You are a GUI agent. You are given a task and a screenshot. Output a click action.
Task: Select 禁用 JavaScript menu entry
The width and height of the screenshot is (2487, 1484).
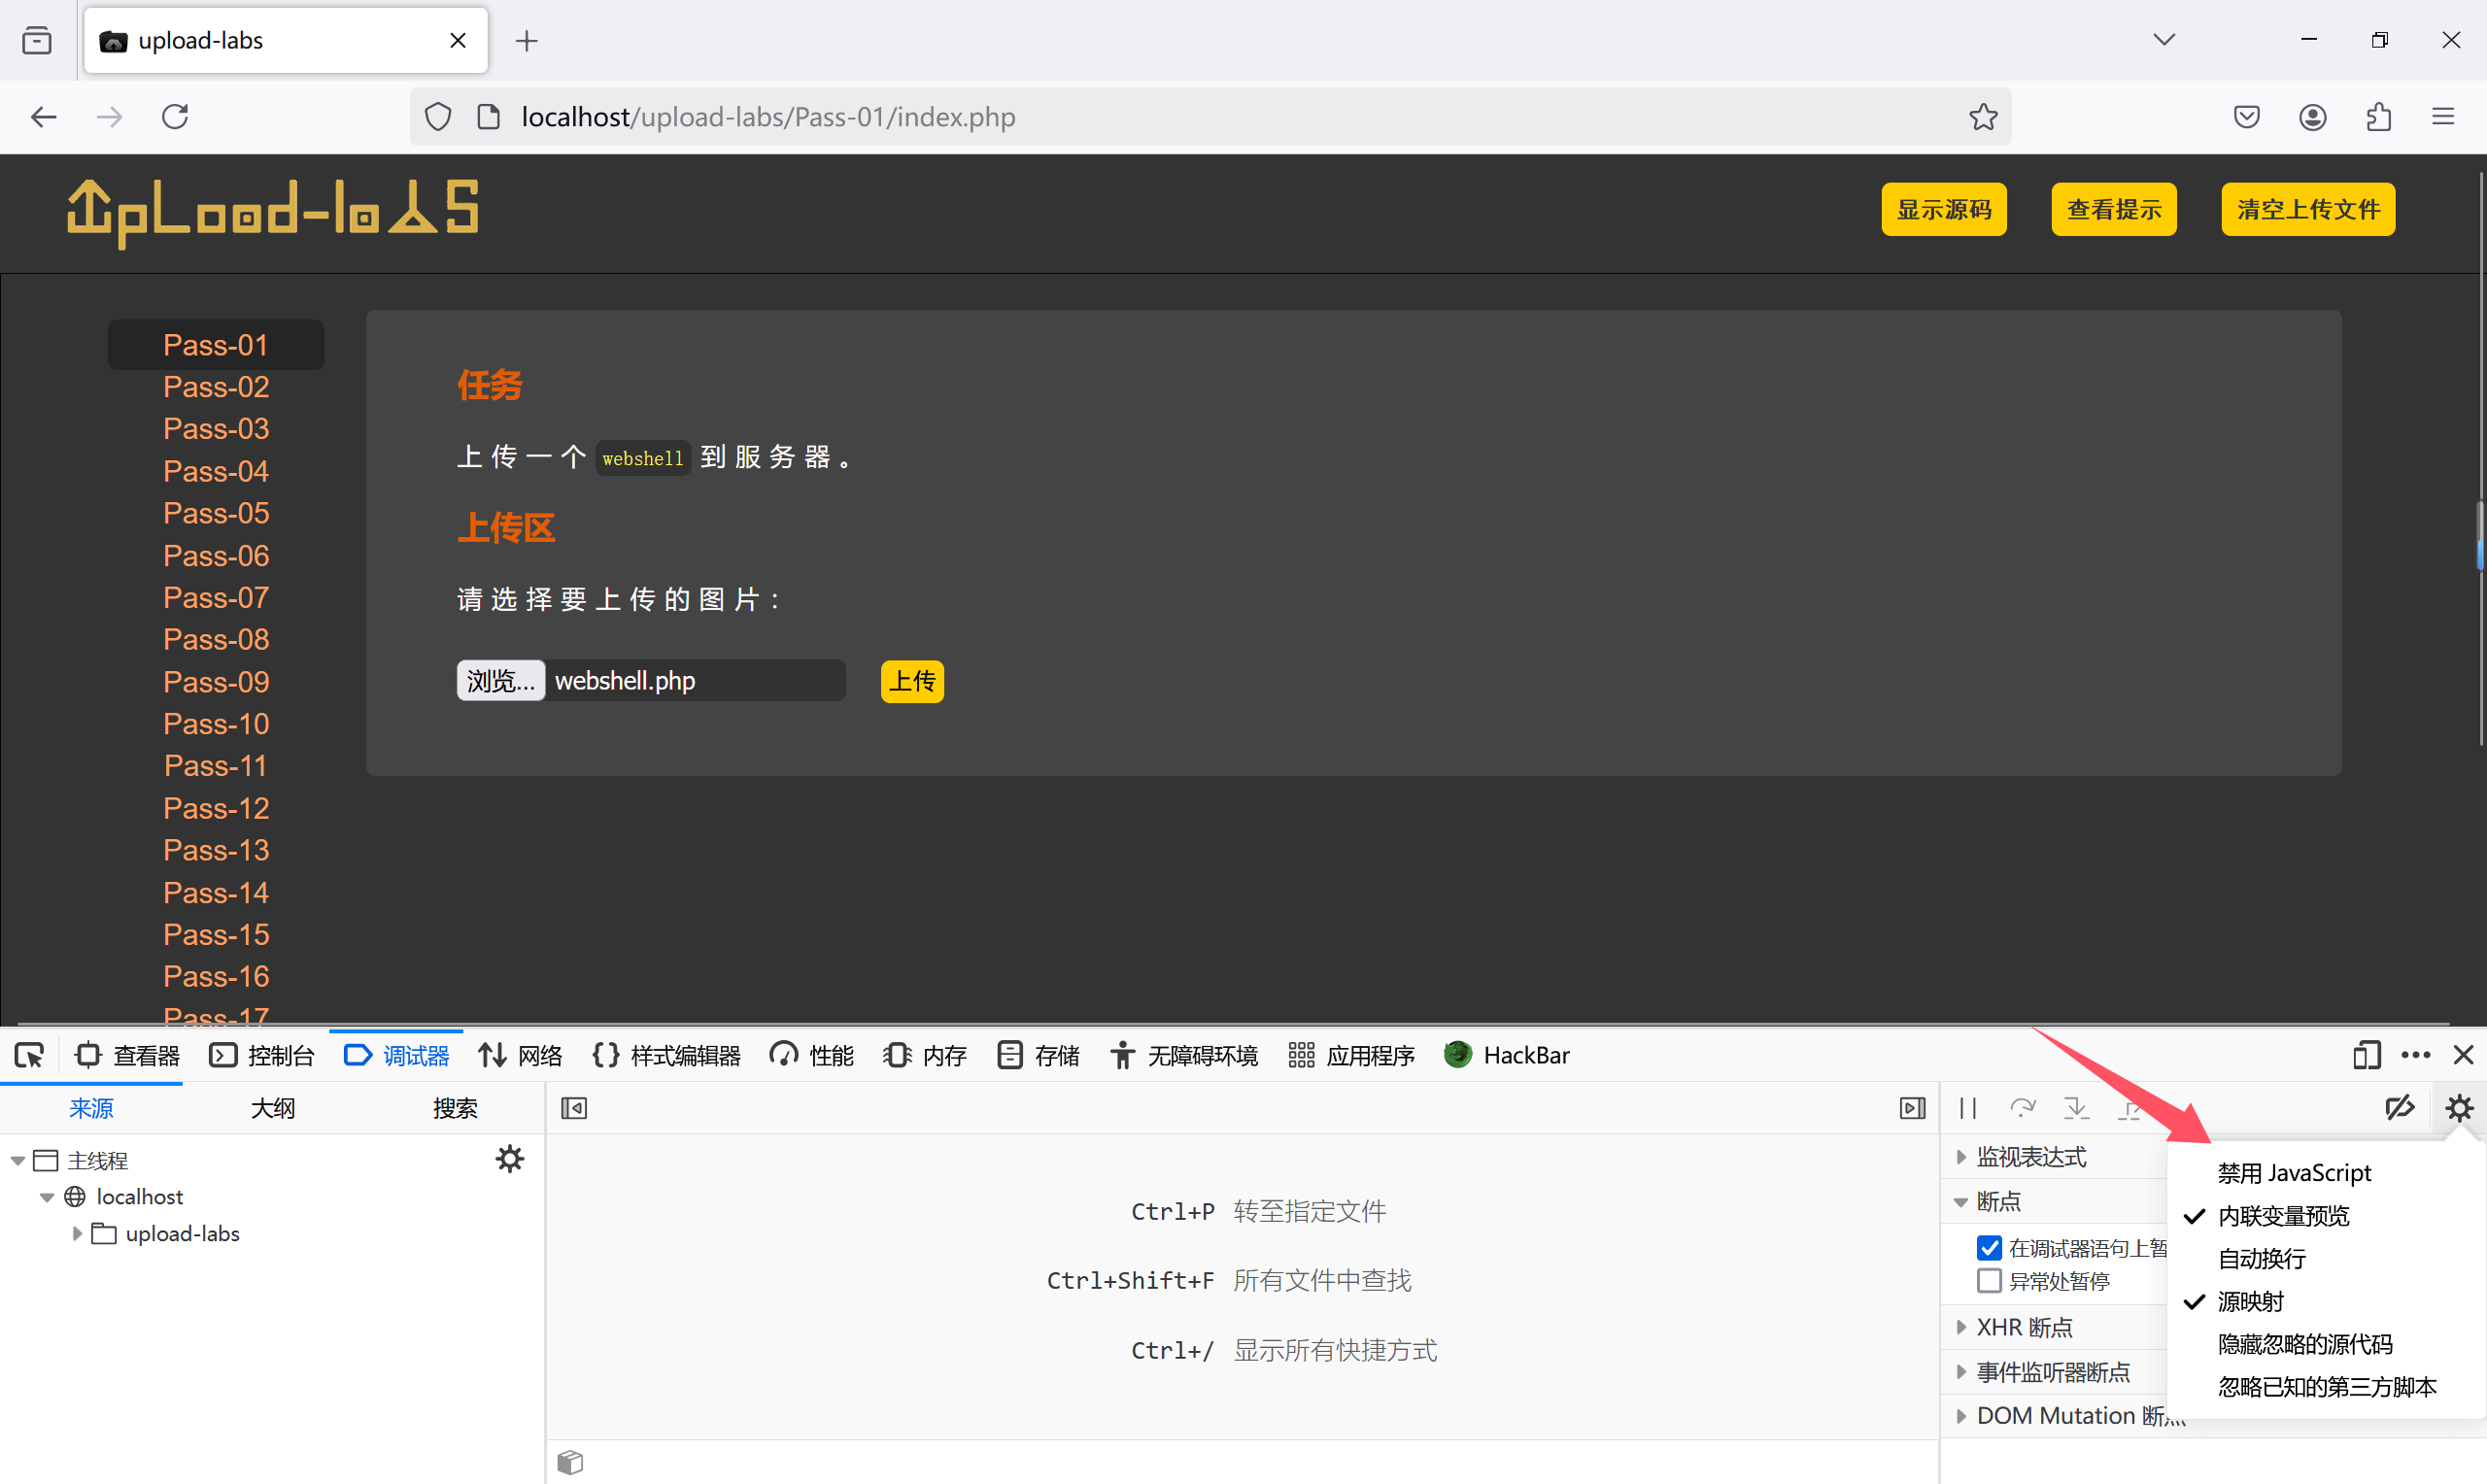[2293, 1173]
